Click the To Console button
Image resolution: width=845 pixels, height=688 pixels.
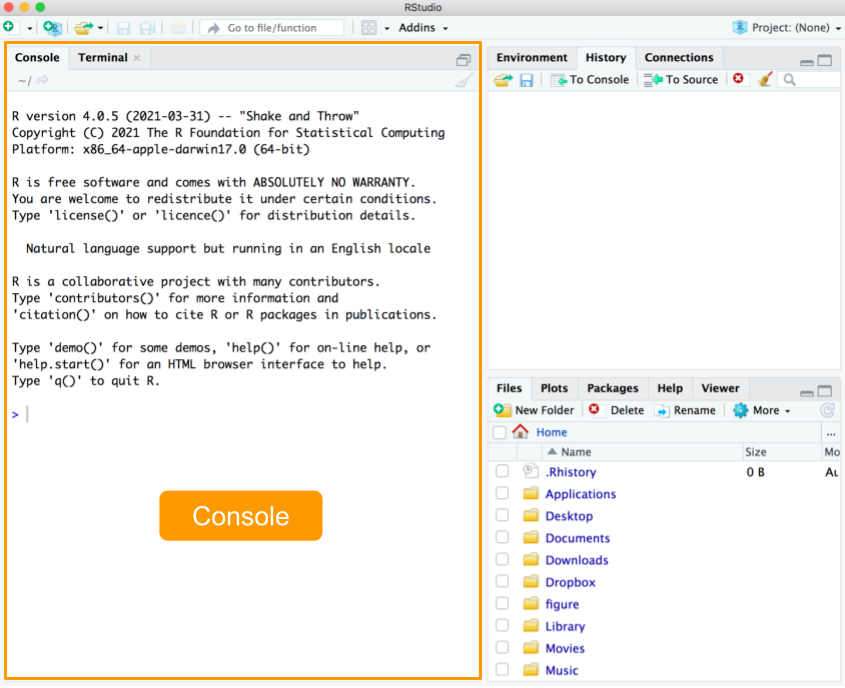click(x=590, y=80)
